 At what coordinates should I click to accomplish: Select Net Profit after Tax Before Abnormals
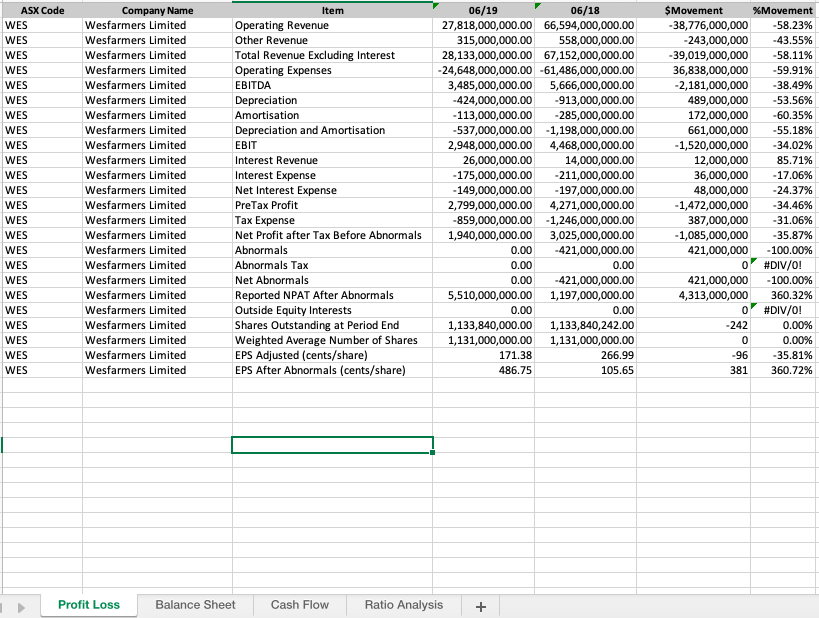coord(332,236)
